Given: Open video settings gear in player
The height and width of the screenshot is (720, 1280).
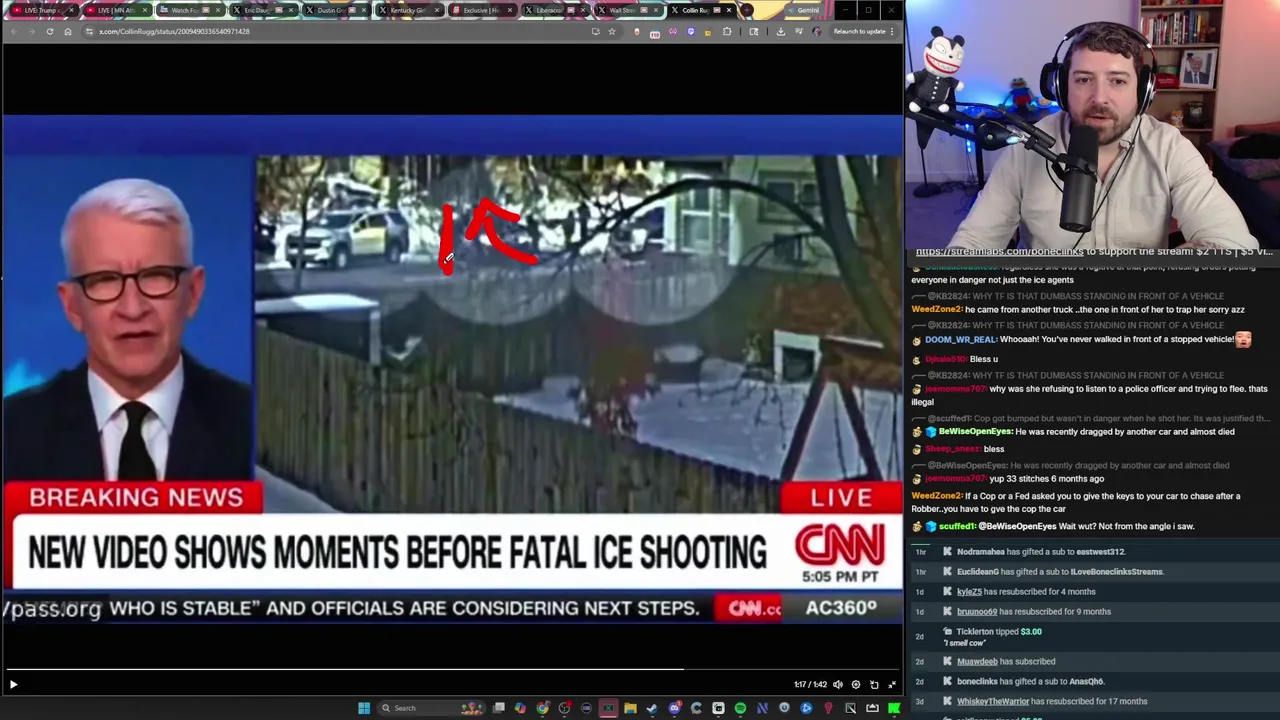Looking at the screenshot, I should coord(856,685).
